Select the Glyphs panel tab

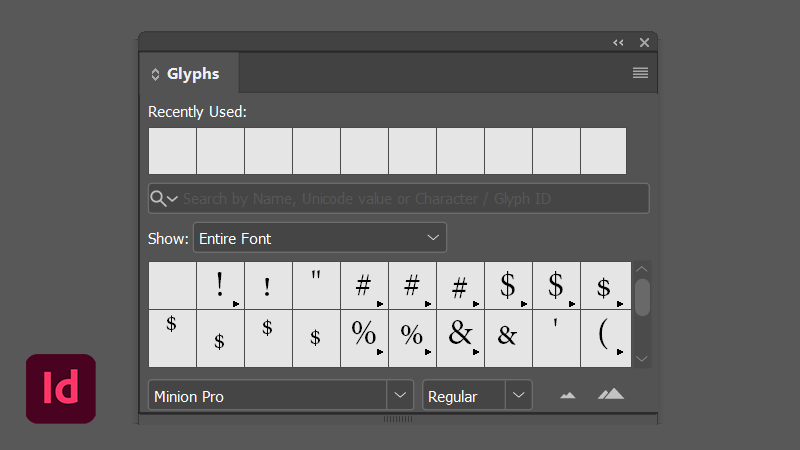pyautogui.click(x=192, y=74)
